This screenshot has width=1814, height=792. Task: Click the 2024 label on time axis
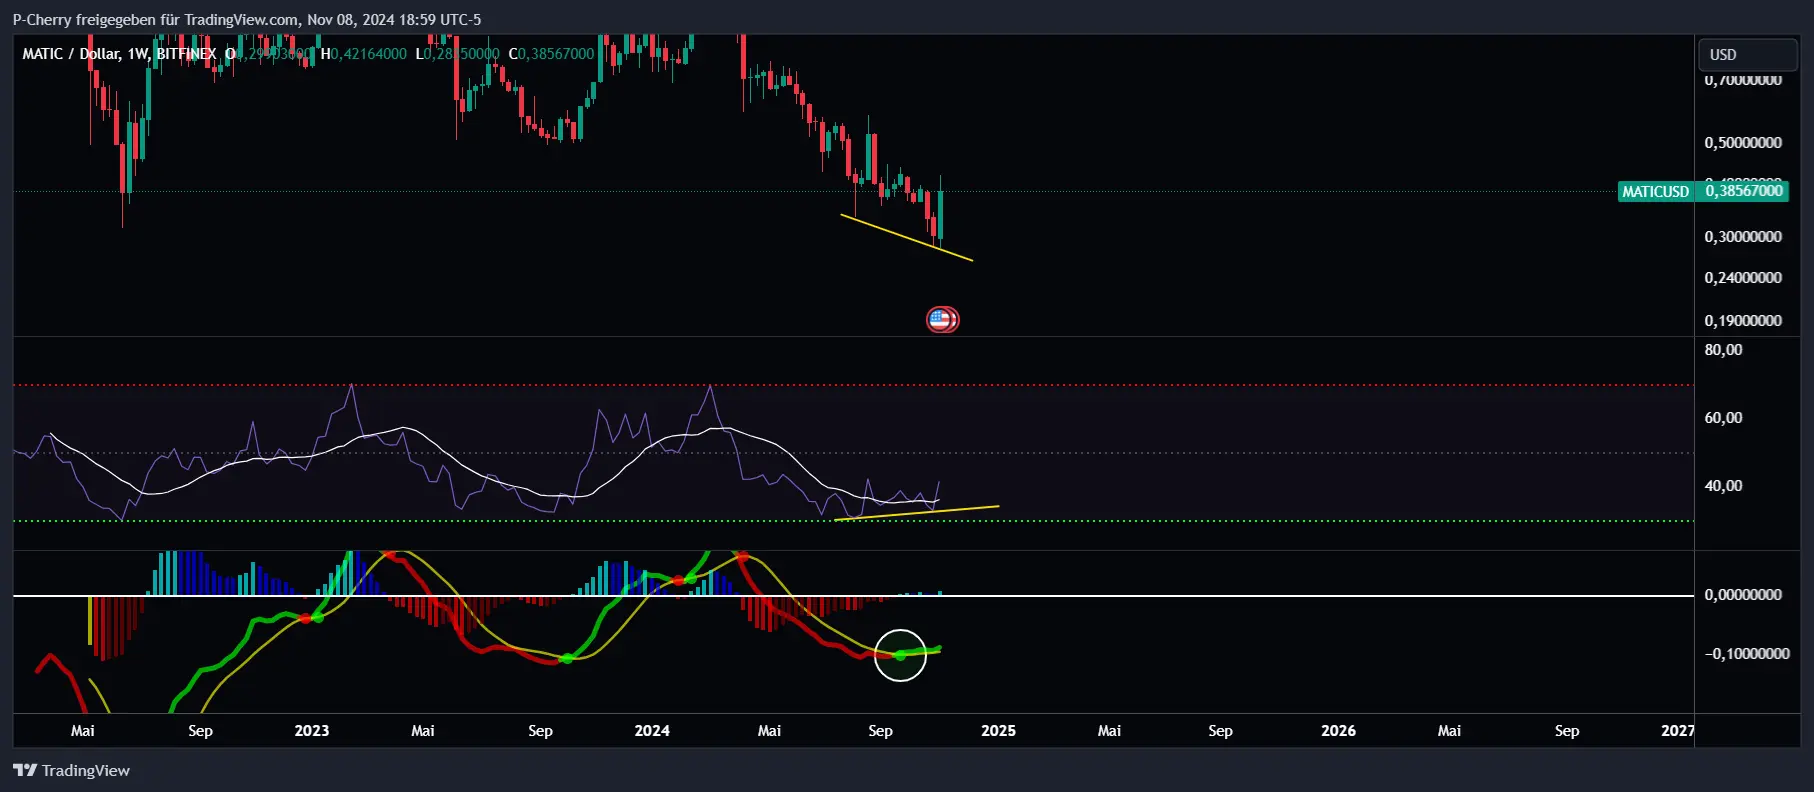point(652,731)
